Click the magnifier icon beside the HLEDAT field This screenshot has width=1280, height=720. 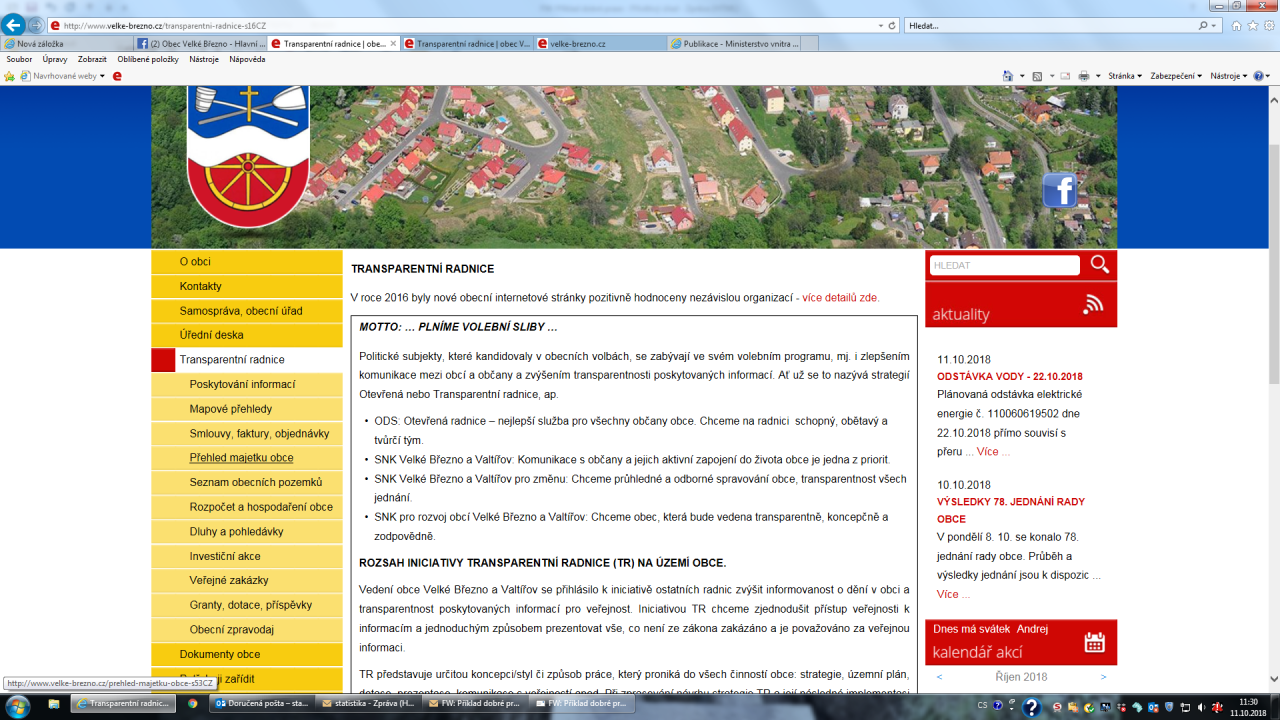coord(1099,265)
